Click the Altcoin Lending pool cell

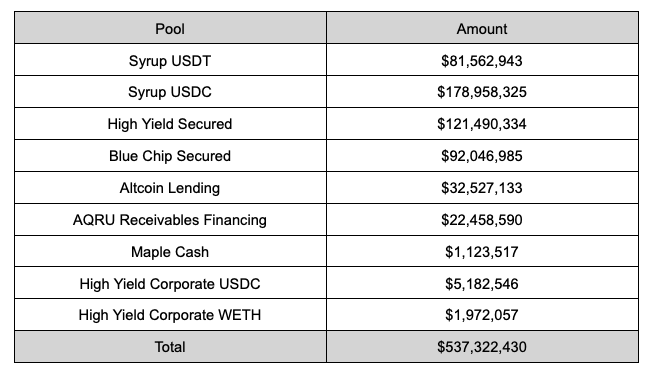coord(170,188)
